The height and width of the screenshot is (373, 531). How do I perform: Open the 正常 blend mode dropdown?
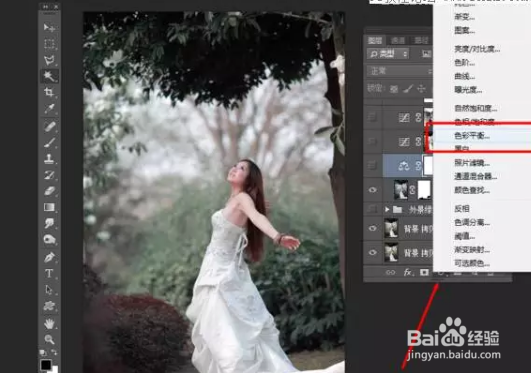[x=399, y=71]
